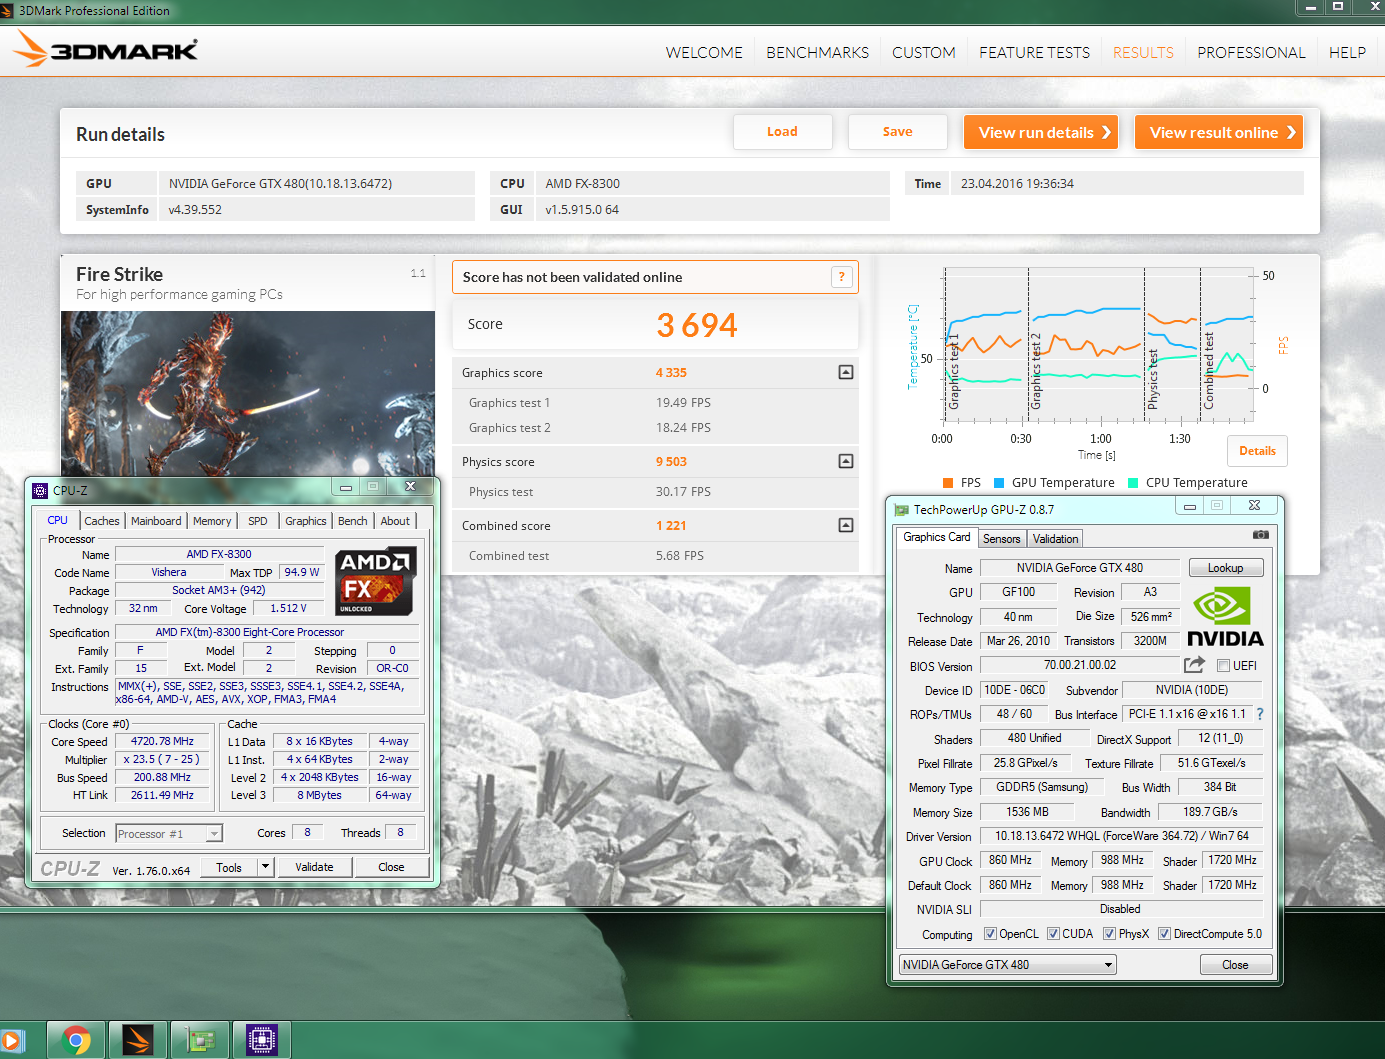Open FEATURE TESTS in 3DMark
Viewport: 1385px width, 1059px height.
click(x=1035, y=53)
